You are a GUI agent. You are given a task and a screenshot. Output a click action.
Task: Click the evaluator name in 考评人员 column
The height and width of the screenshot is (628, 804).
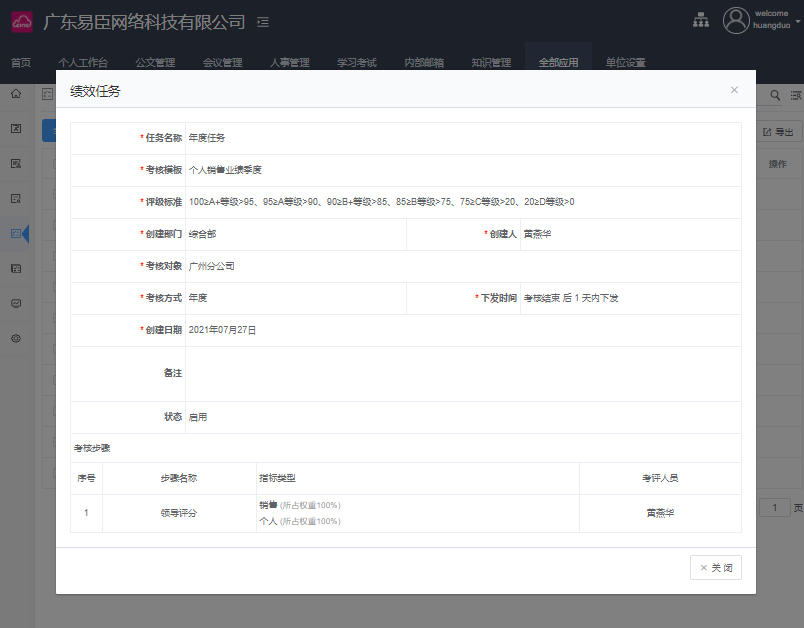660,513
